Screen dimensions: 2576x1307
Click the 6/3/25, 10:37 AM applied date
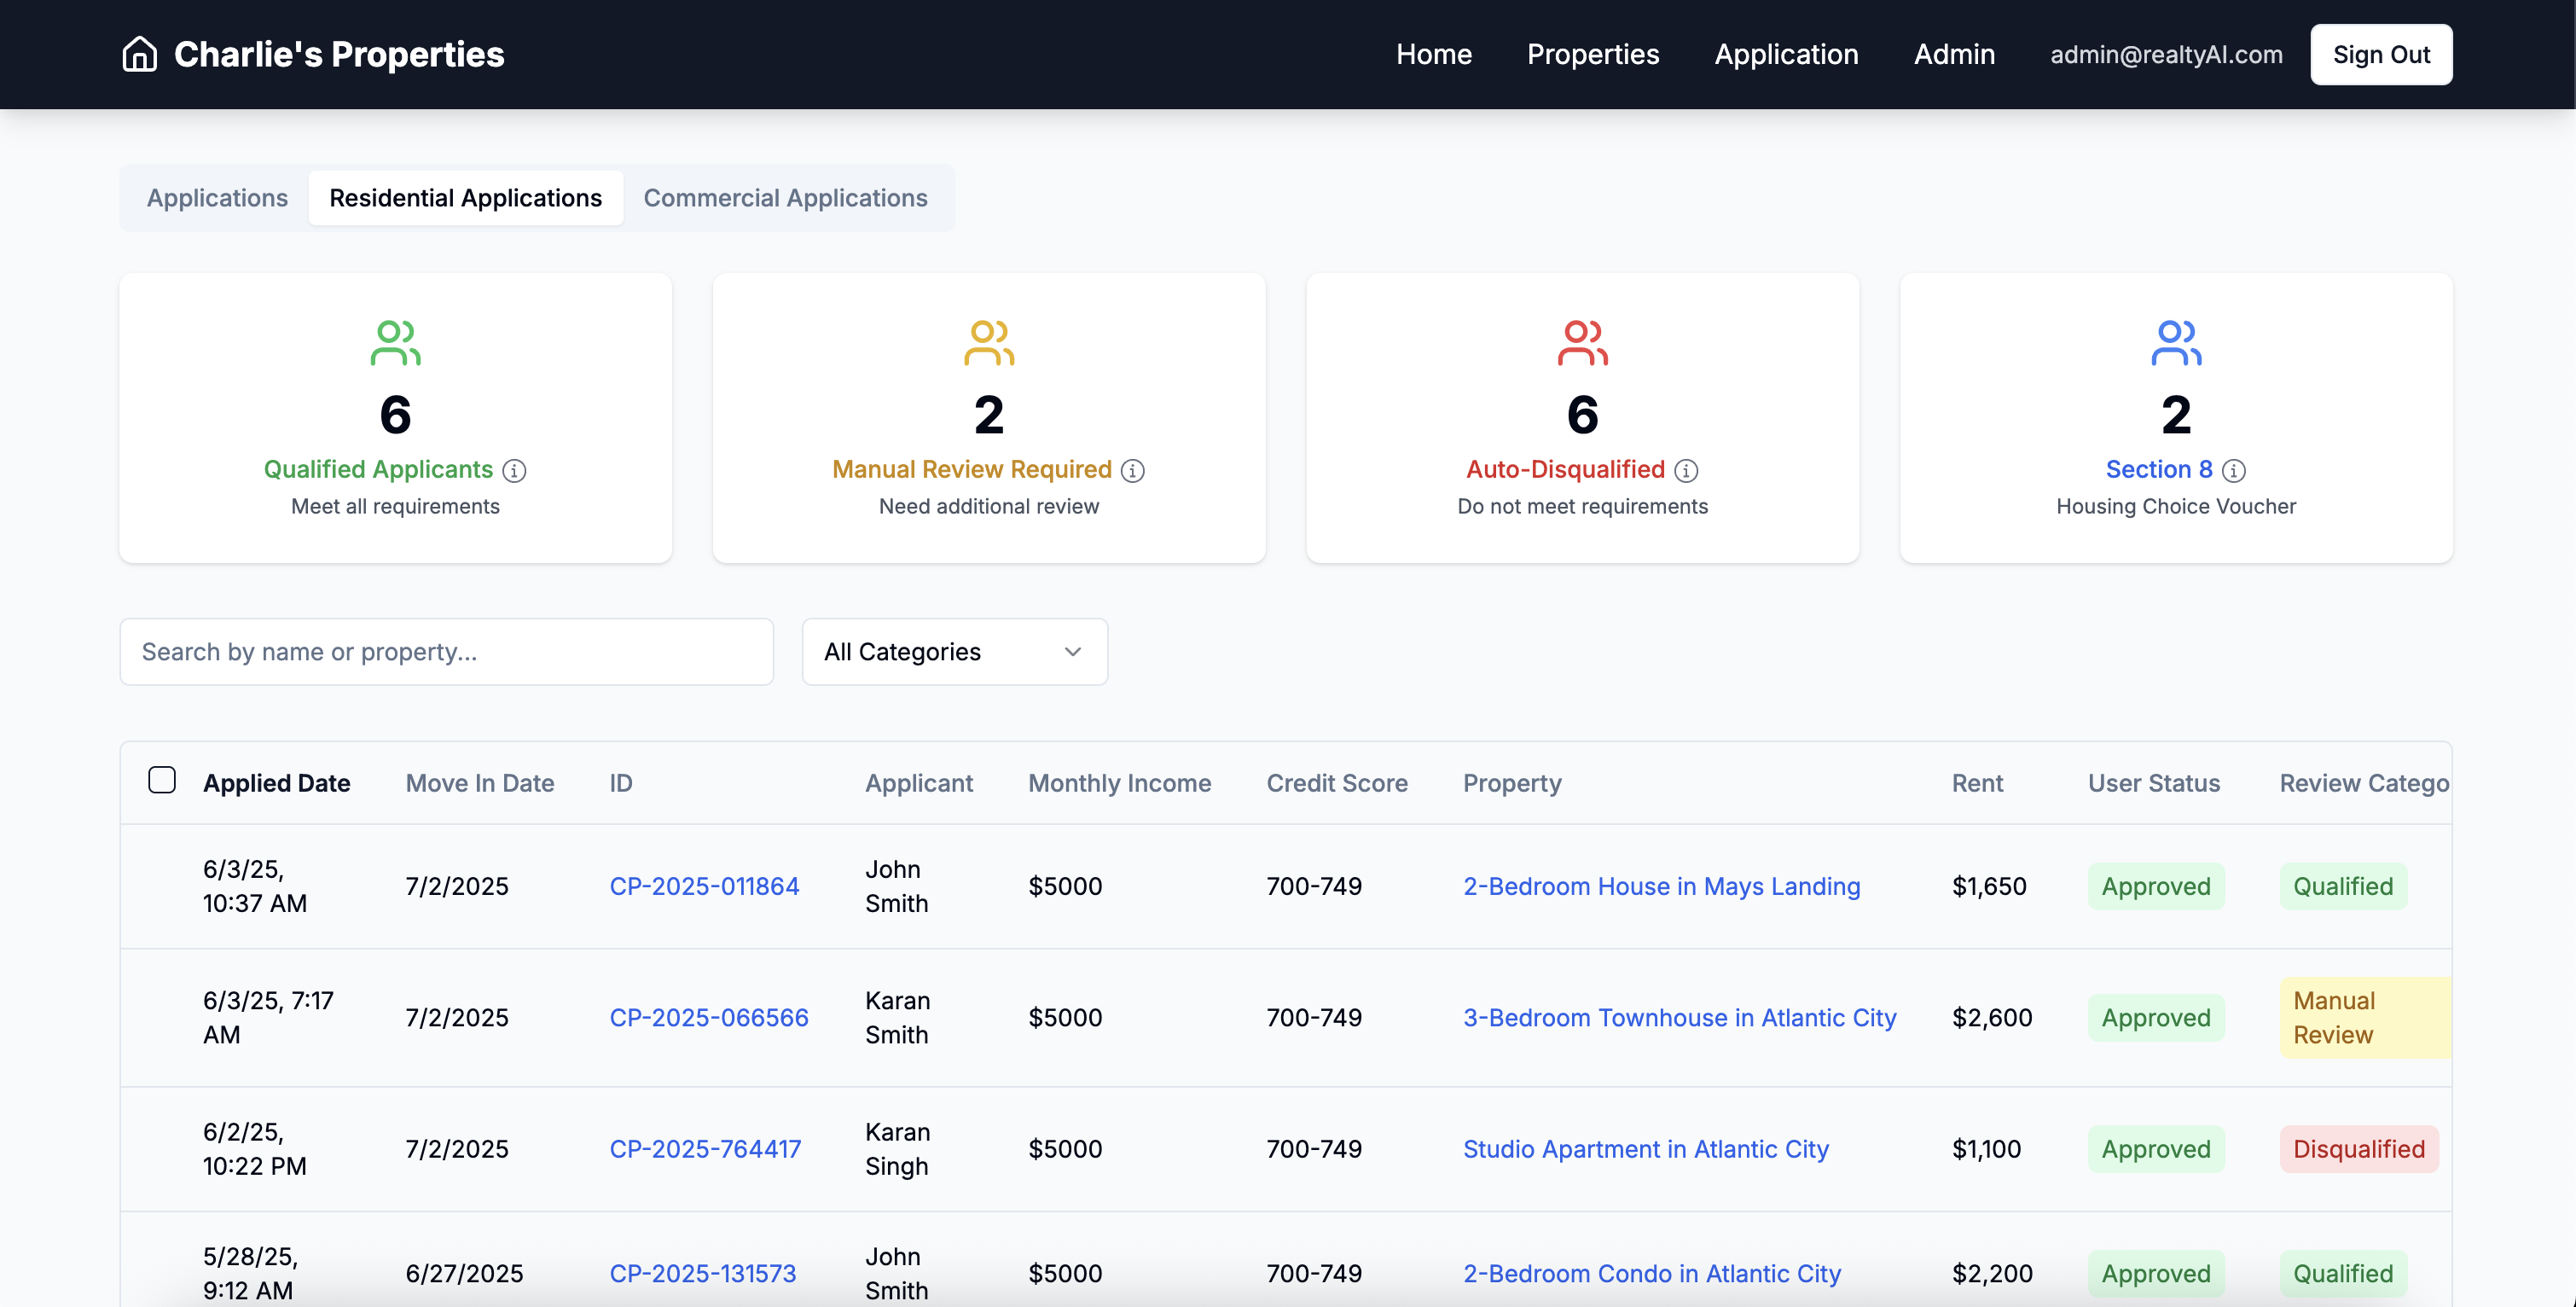coord(255,886)
